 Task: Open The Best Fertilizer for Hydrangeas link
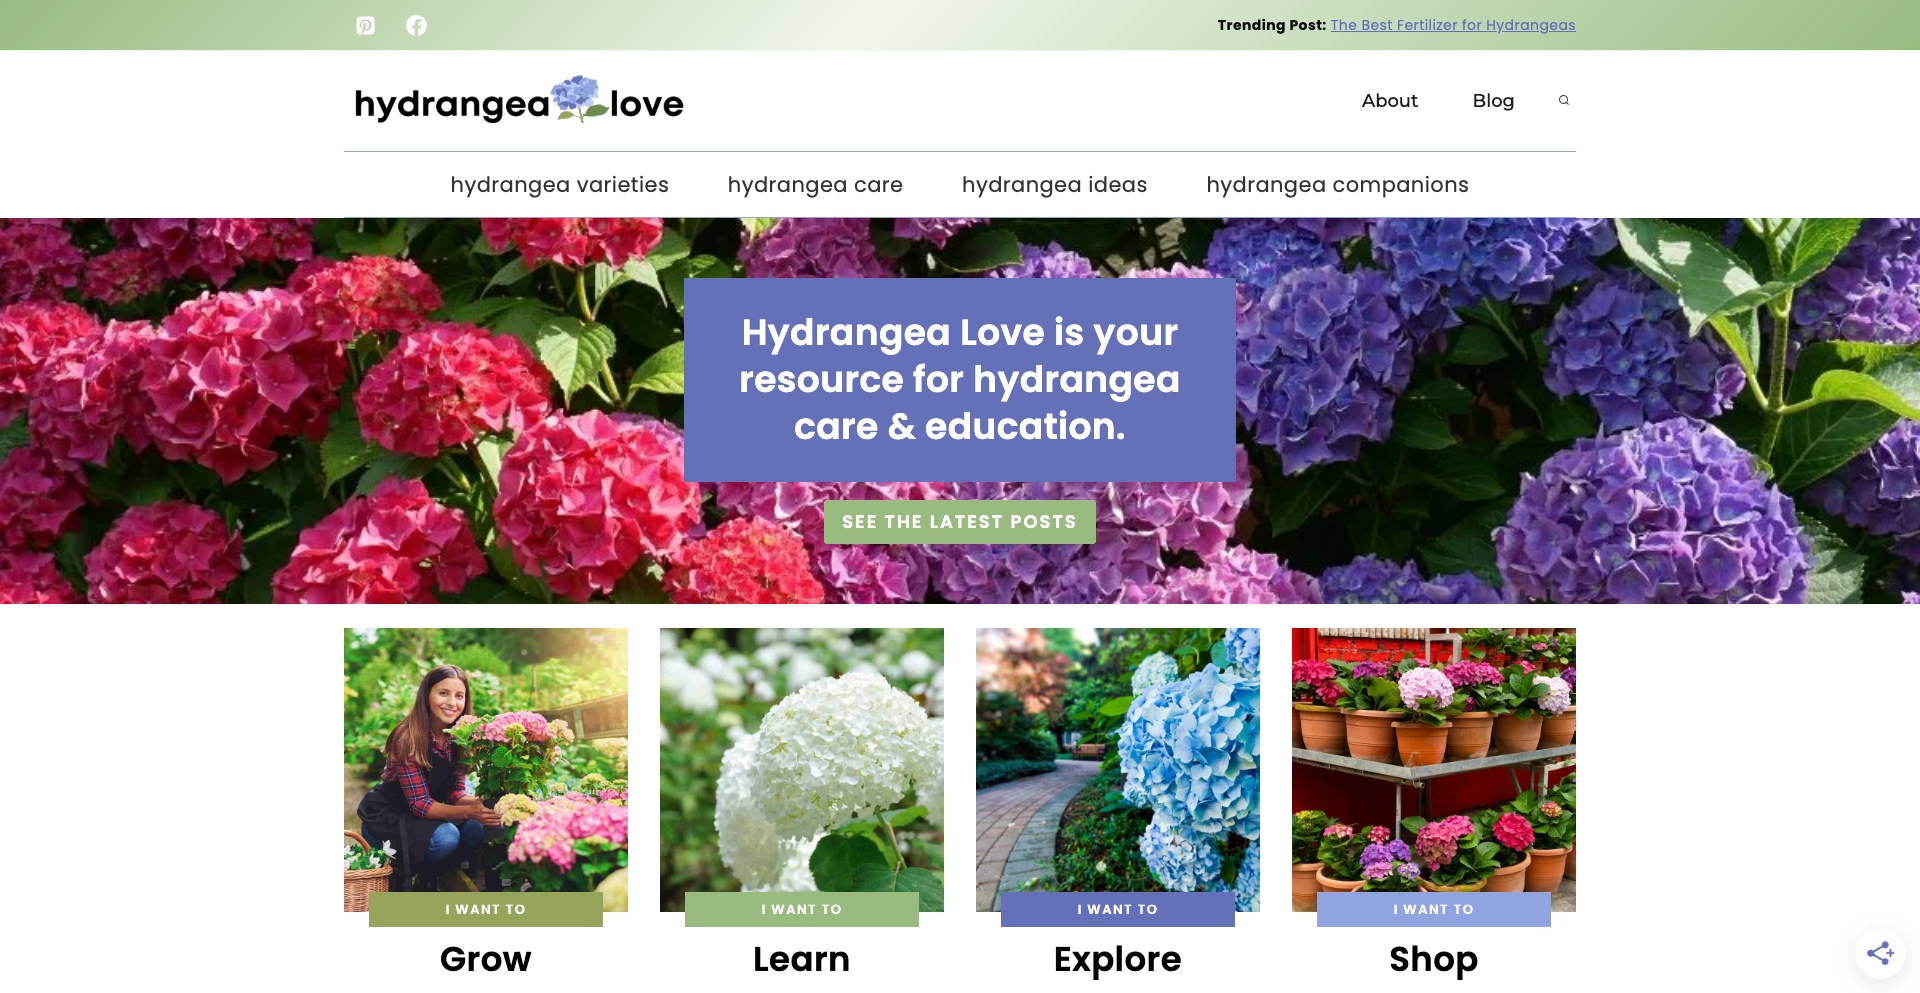pyautogui.click(x=1452, y=25)
